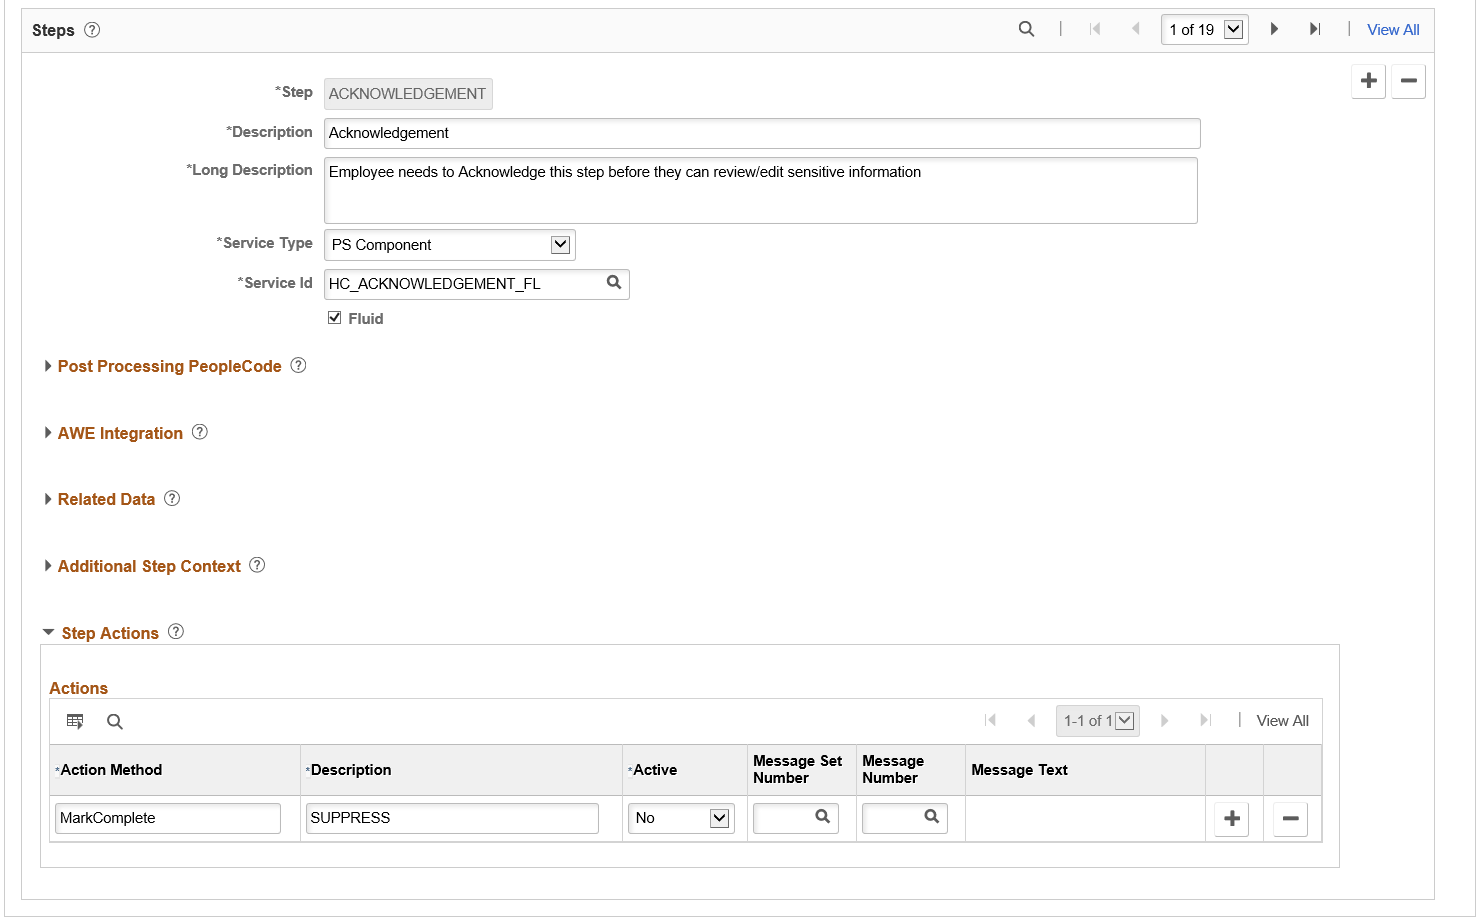Screen dimensions: 1480x920
Task: Look up Message Set Number
Action: click(x=823, y=817)
